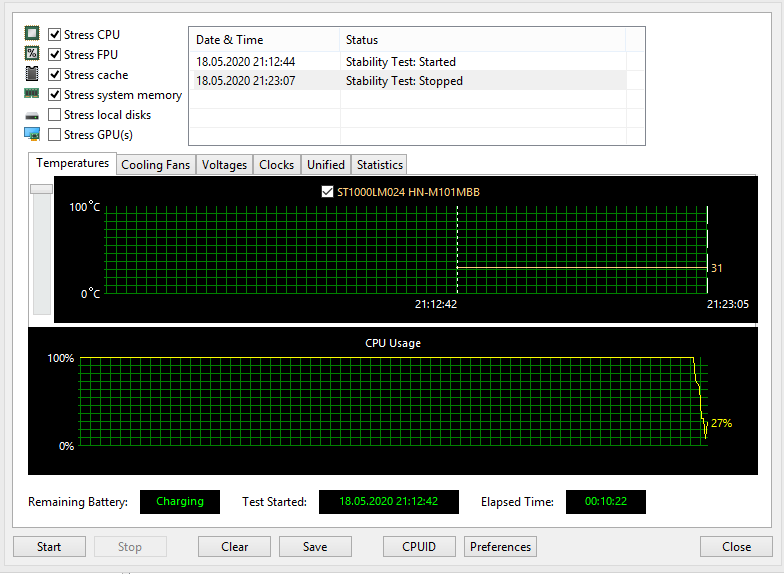Click the disk drive icon beside Stress local disks
The width and height of the screenshot is (784, 574).
pyautogui.click(x=32, y=115)
